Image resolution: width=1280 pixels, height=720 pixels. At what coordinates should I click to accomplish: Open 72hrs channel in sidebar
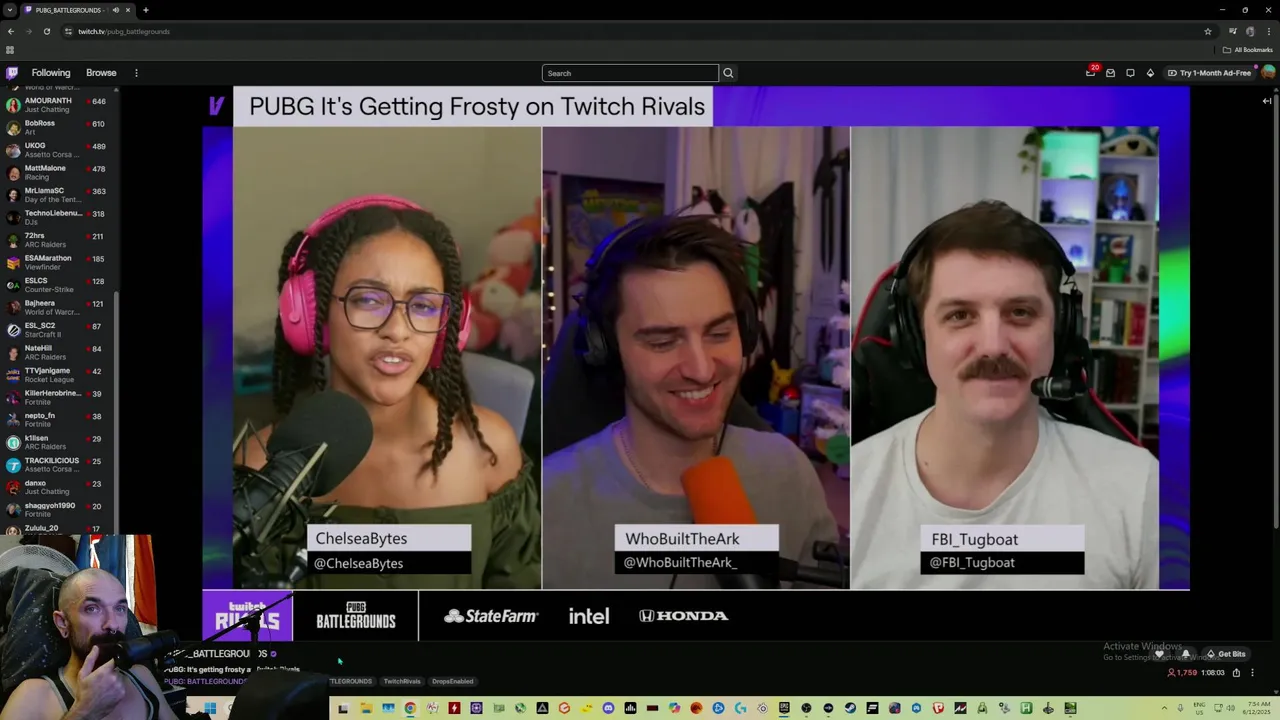click(x=58, y=240)
